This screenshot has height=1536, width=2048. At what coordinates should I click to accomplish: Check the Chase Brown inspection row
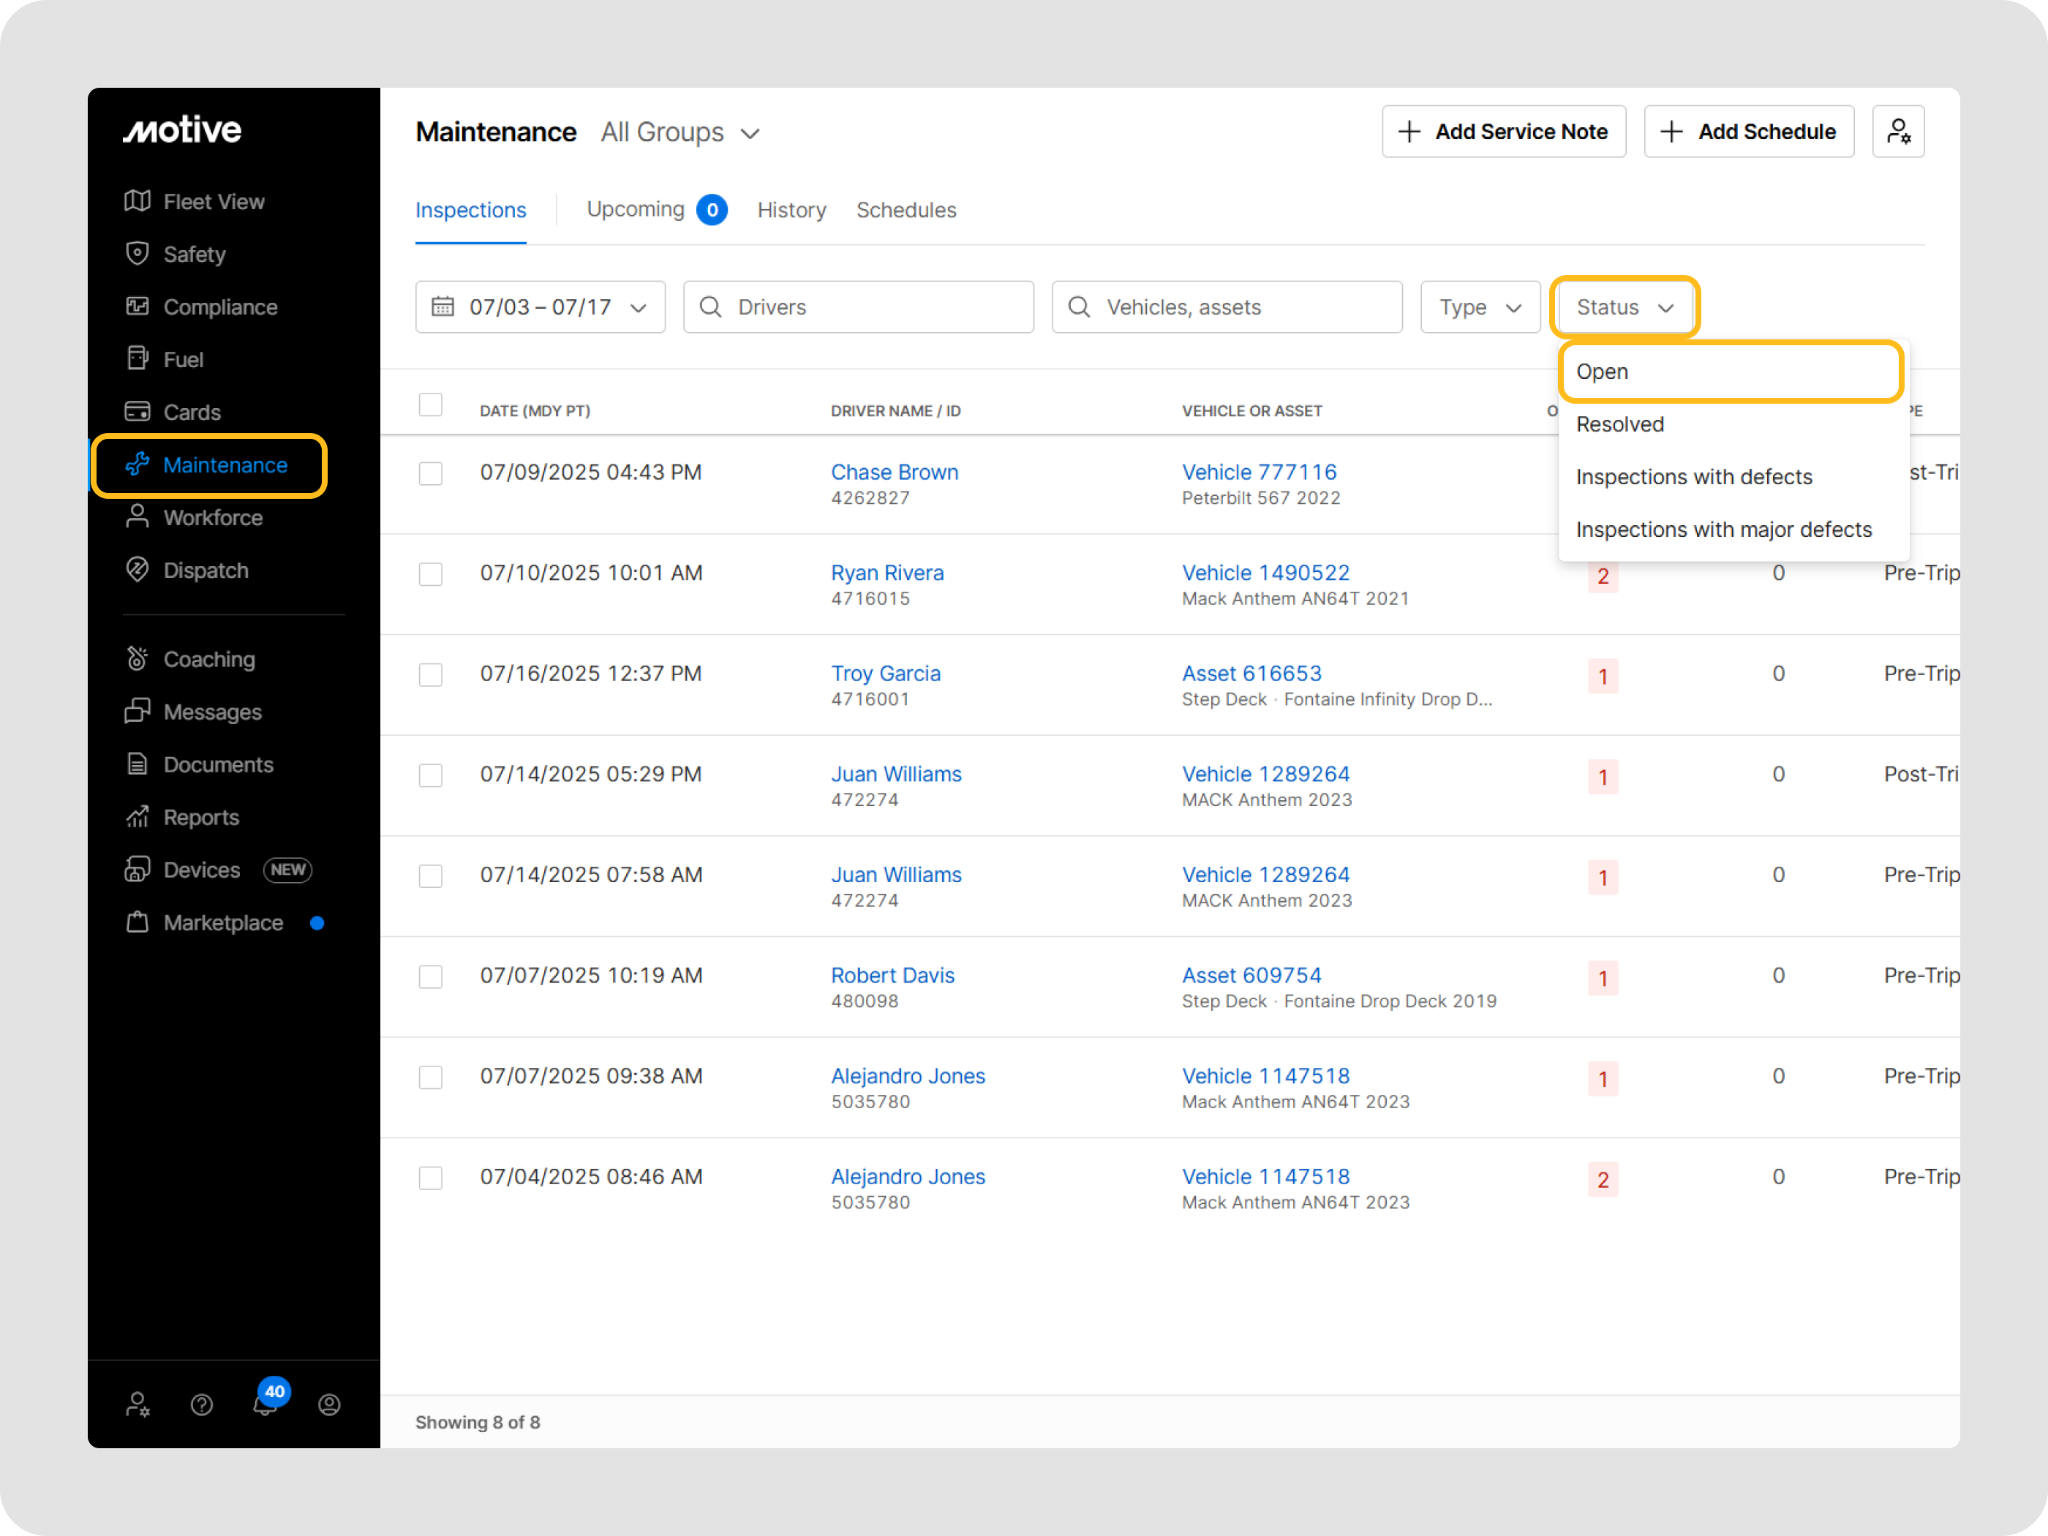coord(431,473)
